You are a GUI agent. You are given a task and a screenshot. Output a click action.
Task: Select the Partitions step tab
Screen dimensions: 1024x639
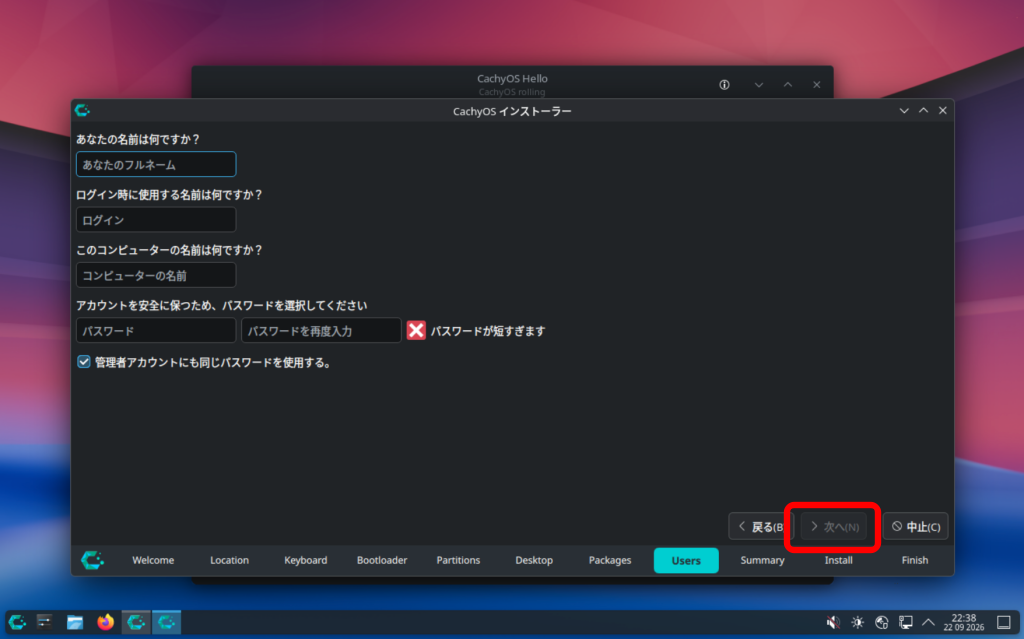click(458, 560)
